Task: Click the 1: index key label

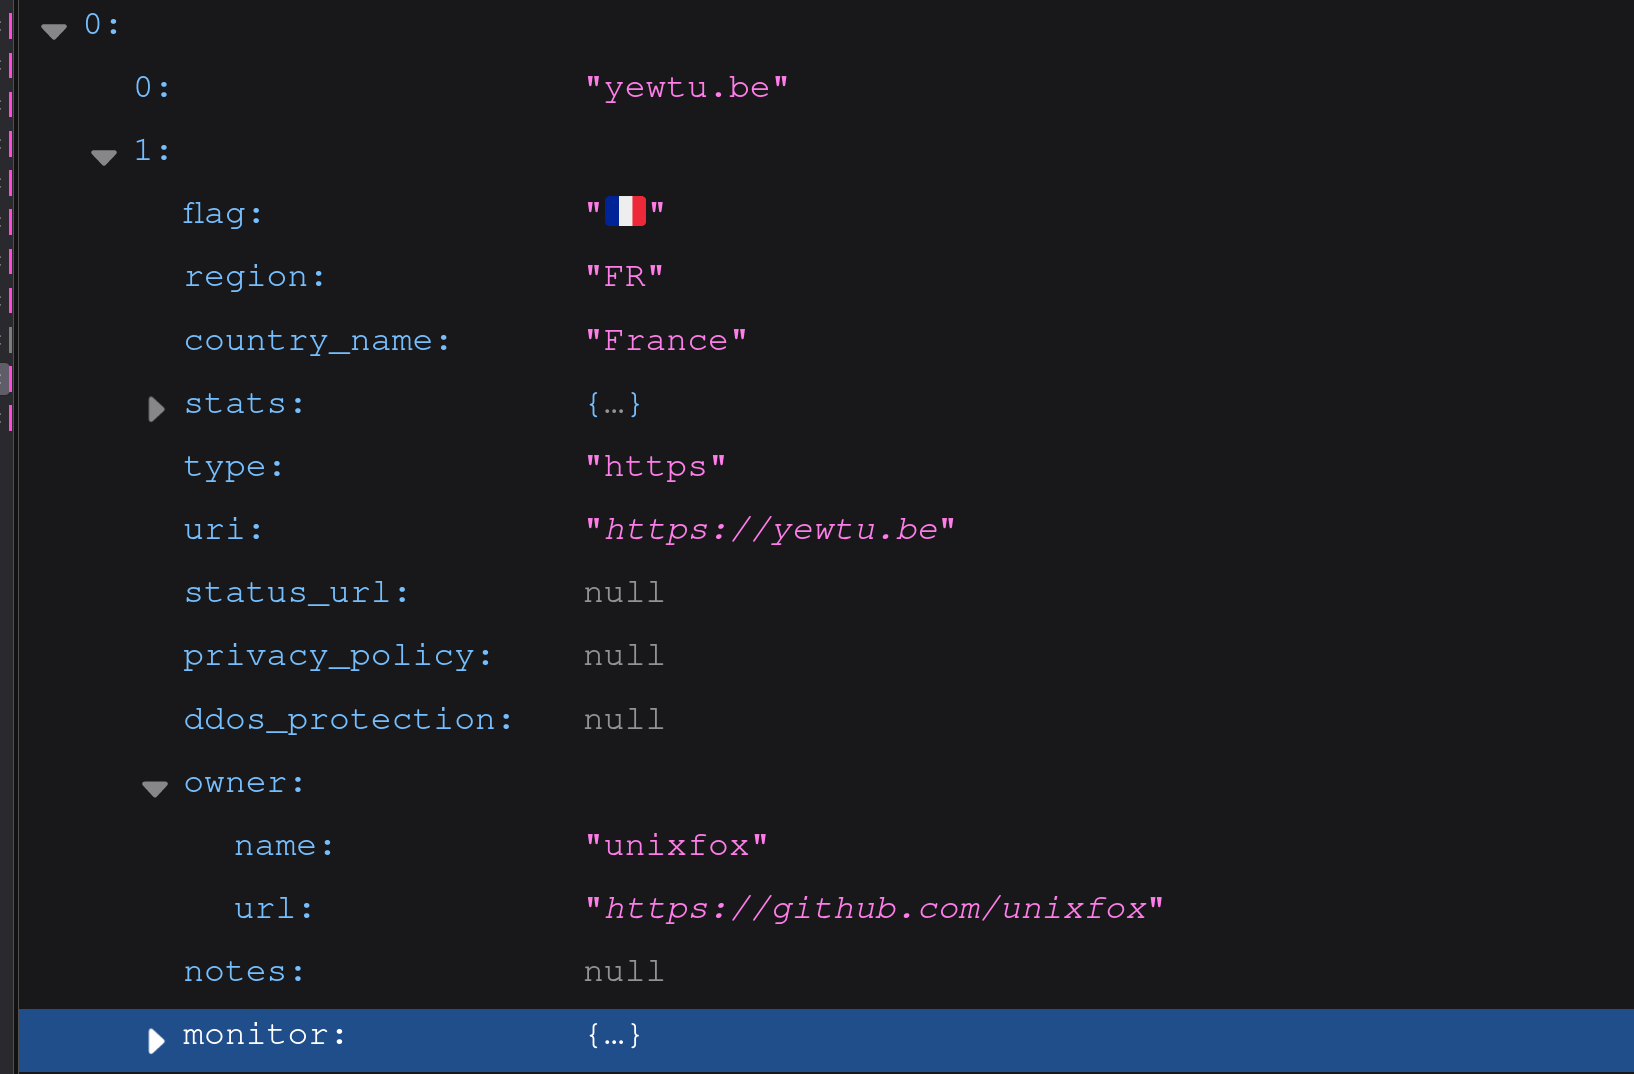Action: [153, 151]
